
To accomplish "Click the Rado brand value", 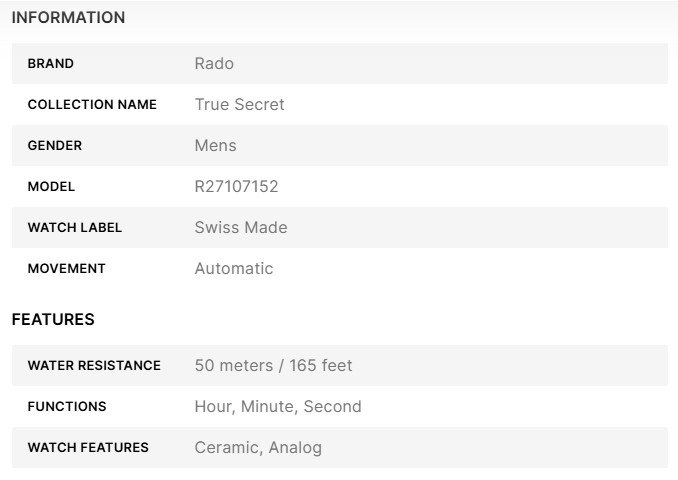I will 214,64.
